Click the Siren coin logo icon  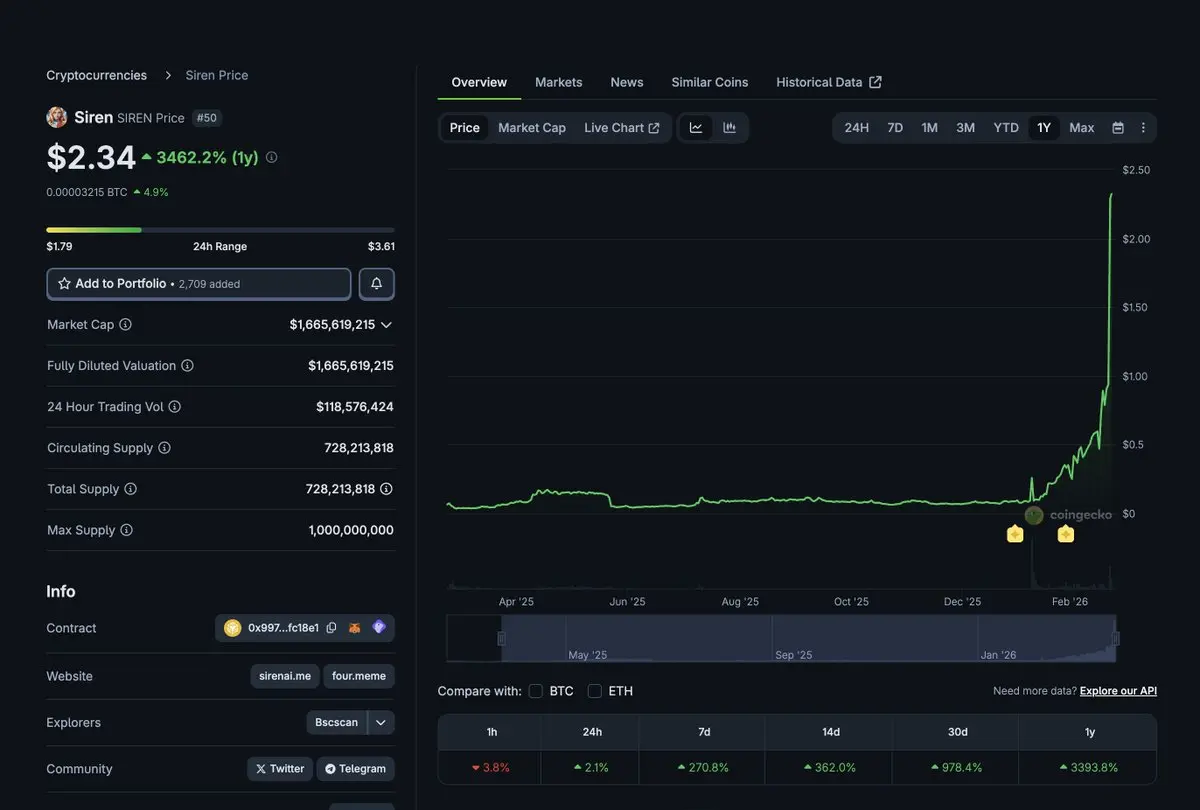[x=57, y=117]
